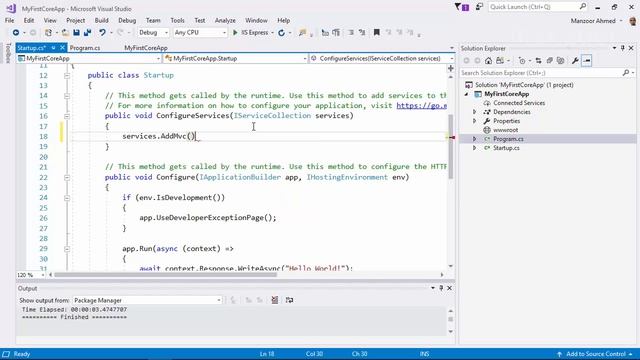Toggle Auto Hide pin on Output panel
The width and height of the screenshot is (640, 360).
click(x=441, y=288)
